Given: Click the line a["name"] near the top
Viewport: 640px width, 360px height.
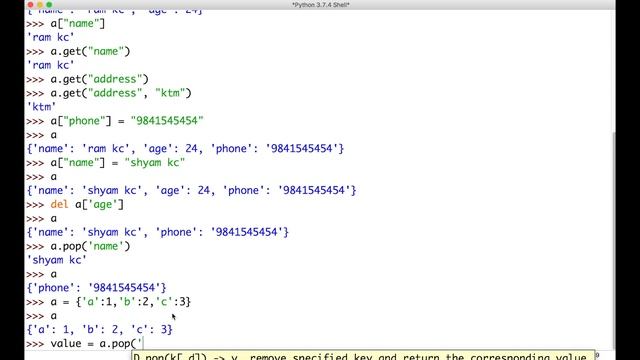Looking at the screenshot, I should point(65,24).
